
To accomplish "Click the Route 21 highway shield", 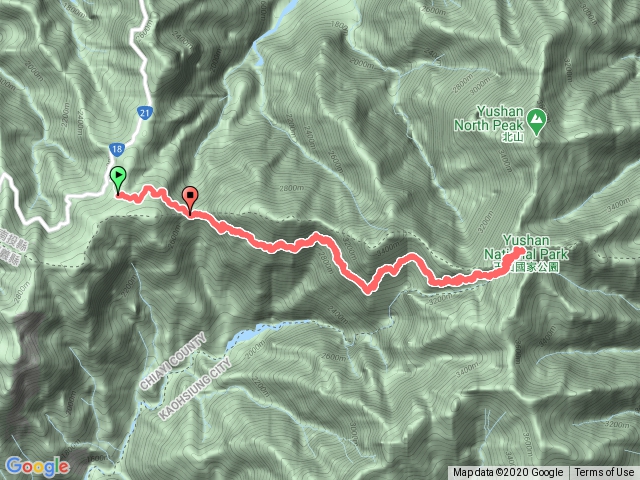I will (x=144, y=113).
